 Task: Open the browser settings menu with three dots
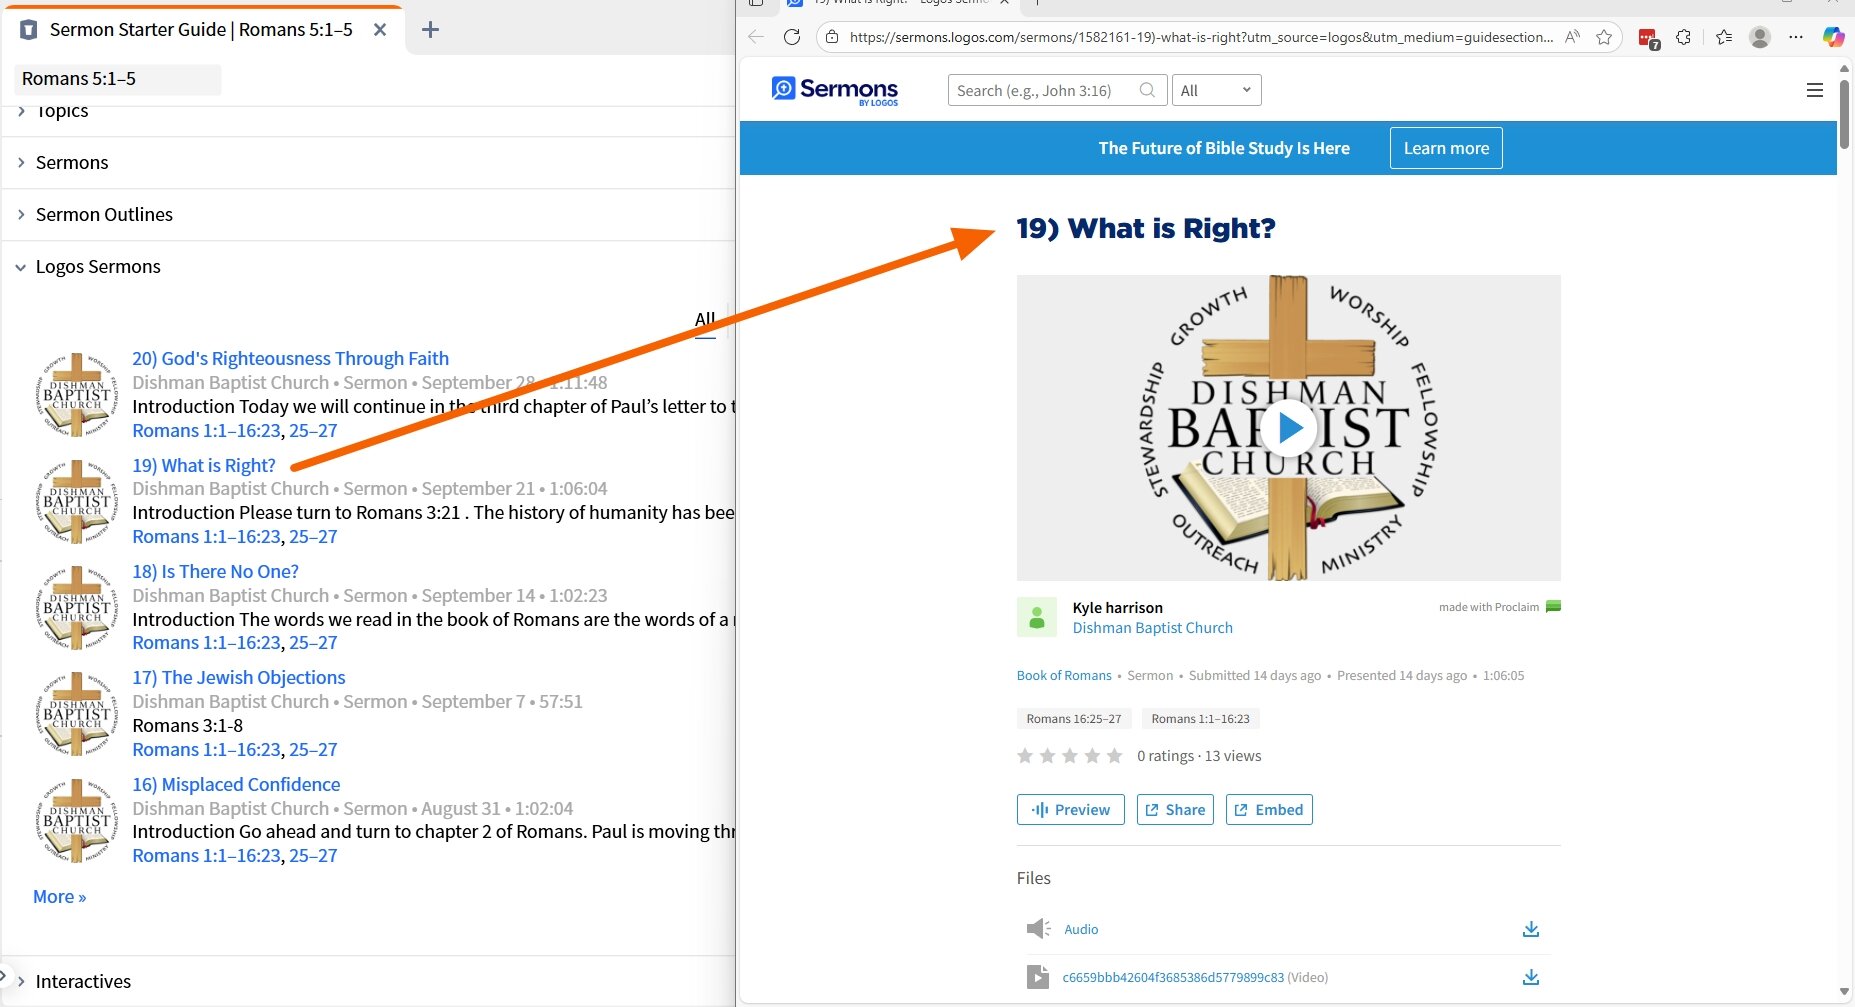click(1796, 37)
